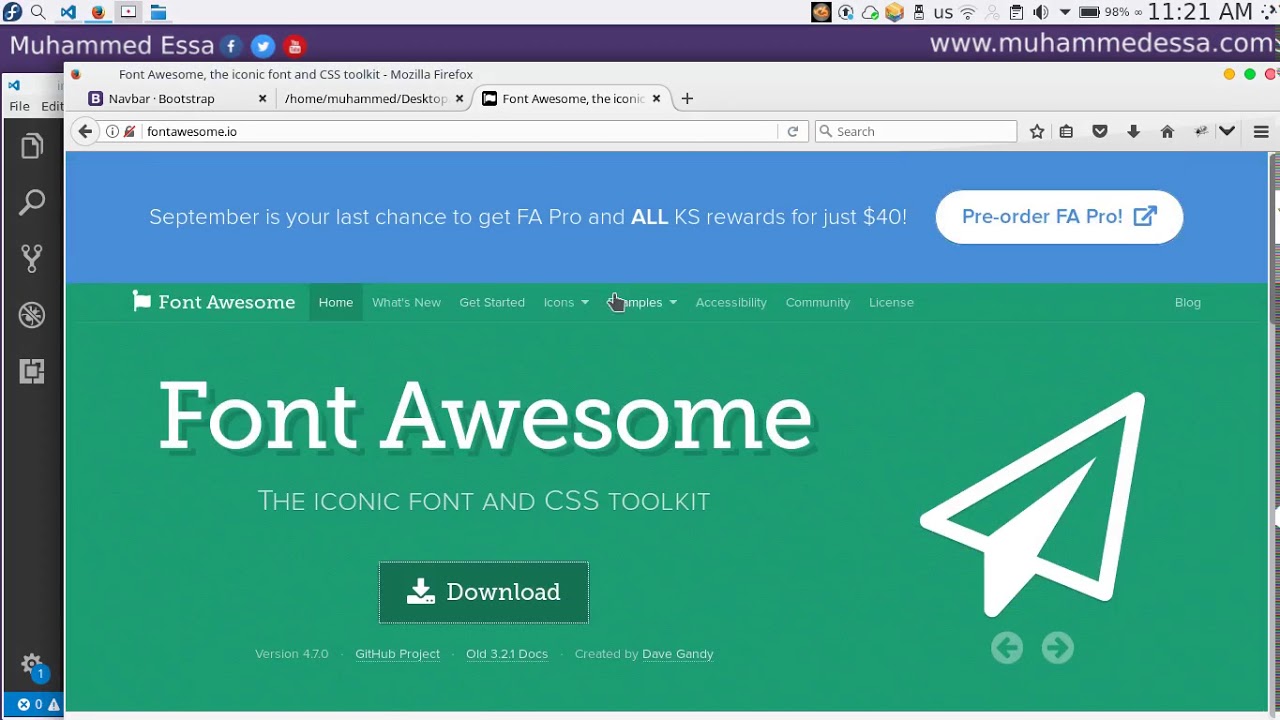Click the page vertical scrollbar
The width and height of the screenshot is (1280, 720).
[x=1274, y=238]
